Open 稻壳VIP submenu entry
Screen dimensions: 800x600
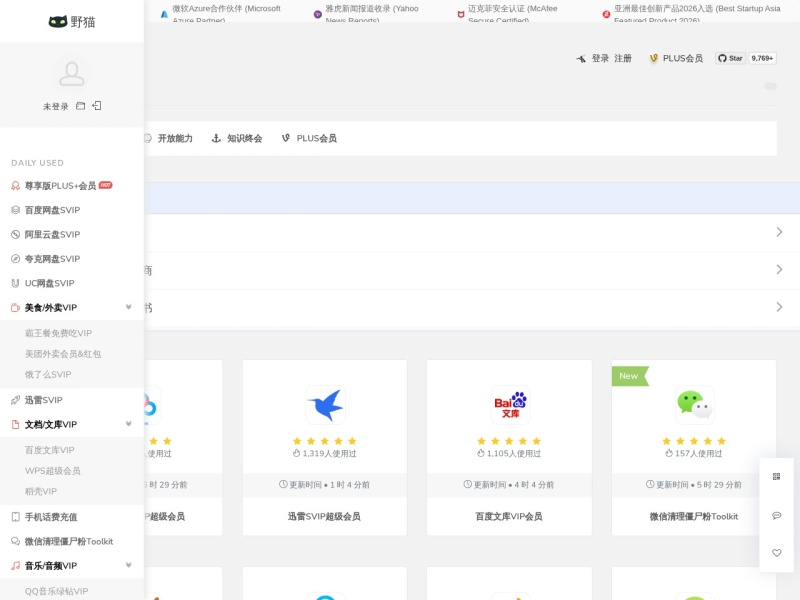[41, 491]
